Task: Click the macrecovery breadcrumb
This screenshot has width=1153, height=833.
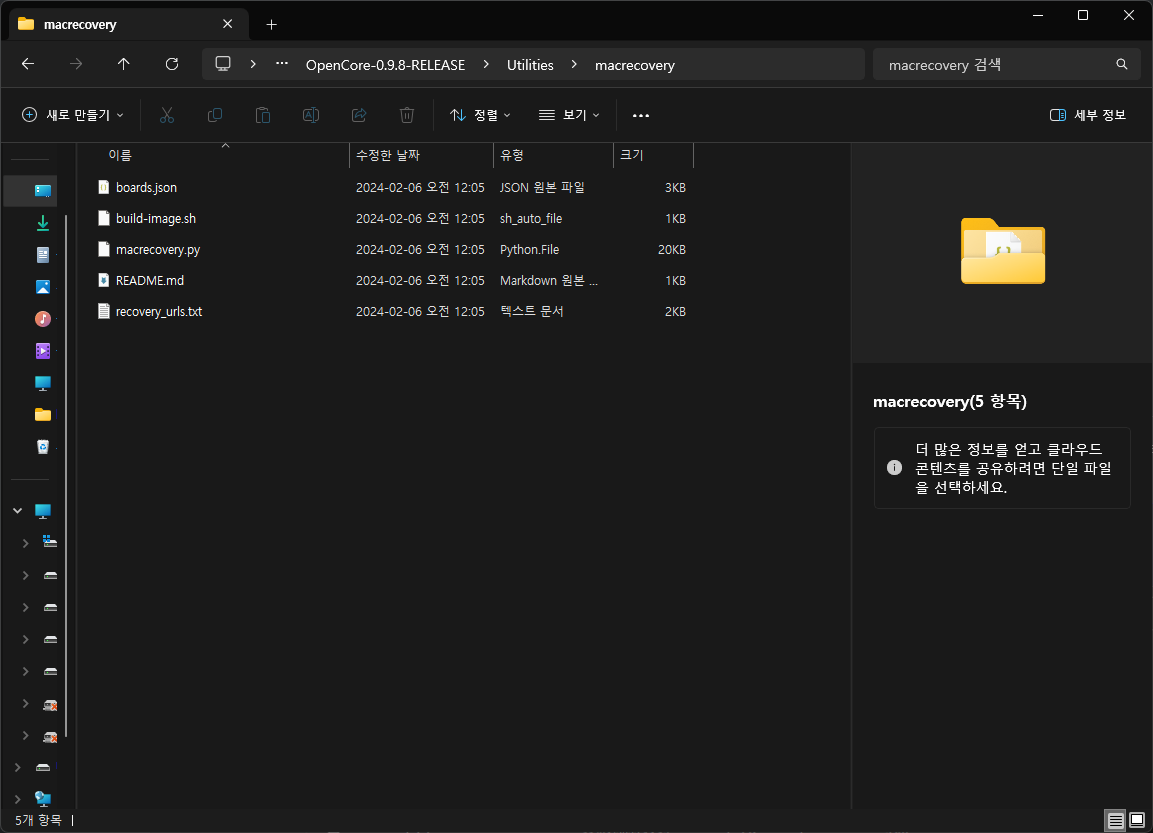Action: point(635,65)
